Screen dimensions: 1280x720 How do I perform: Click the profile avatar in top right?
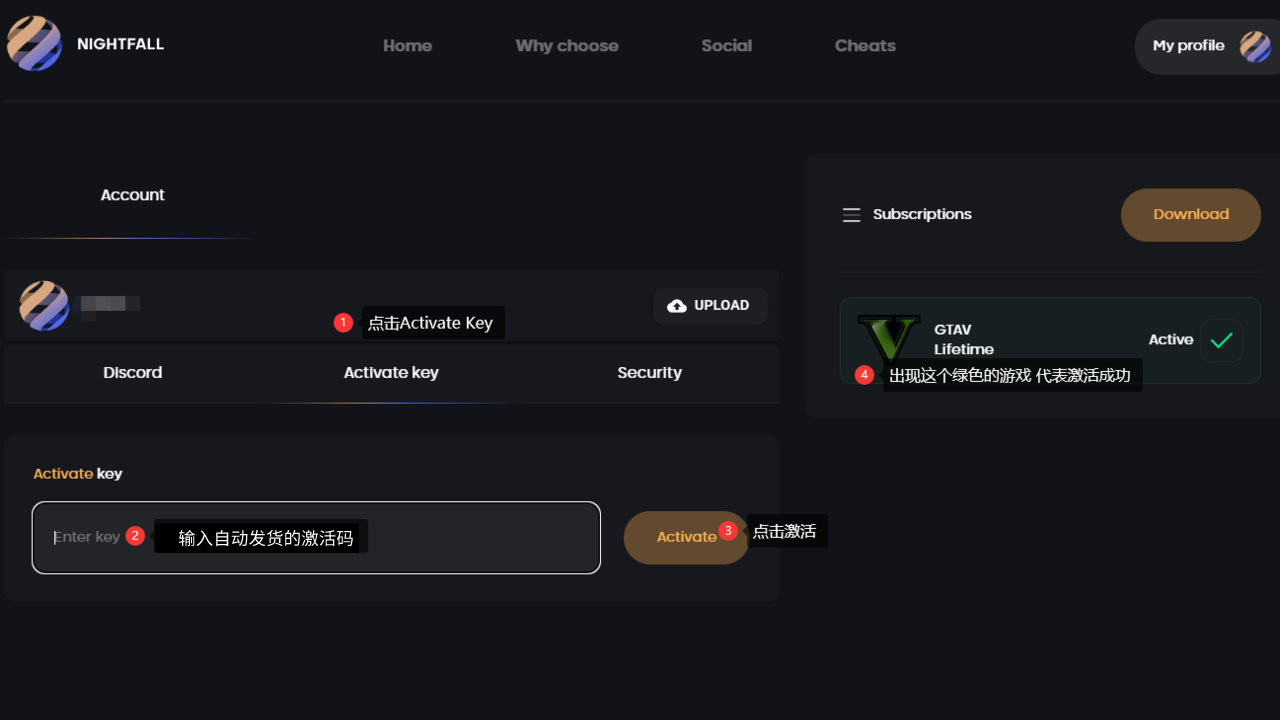1254,46
